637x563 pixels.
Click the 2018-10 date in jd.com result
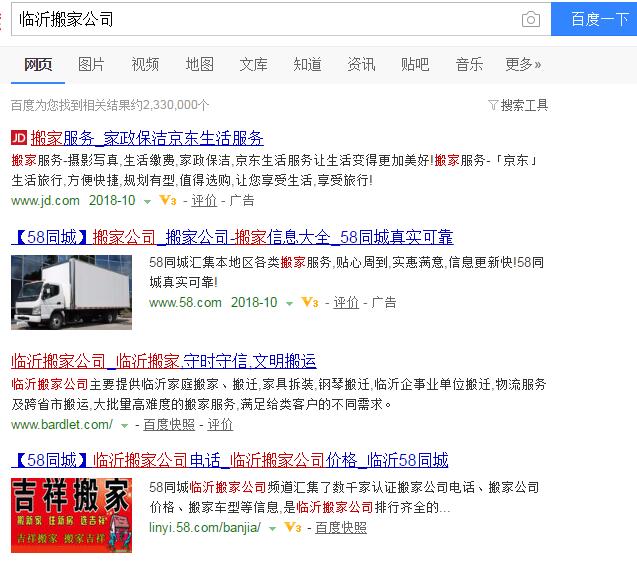coord(112,201)
